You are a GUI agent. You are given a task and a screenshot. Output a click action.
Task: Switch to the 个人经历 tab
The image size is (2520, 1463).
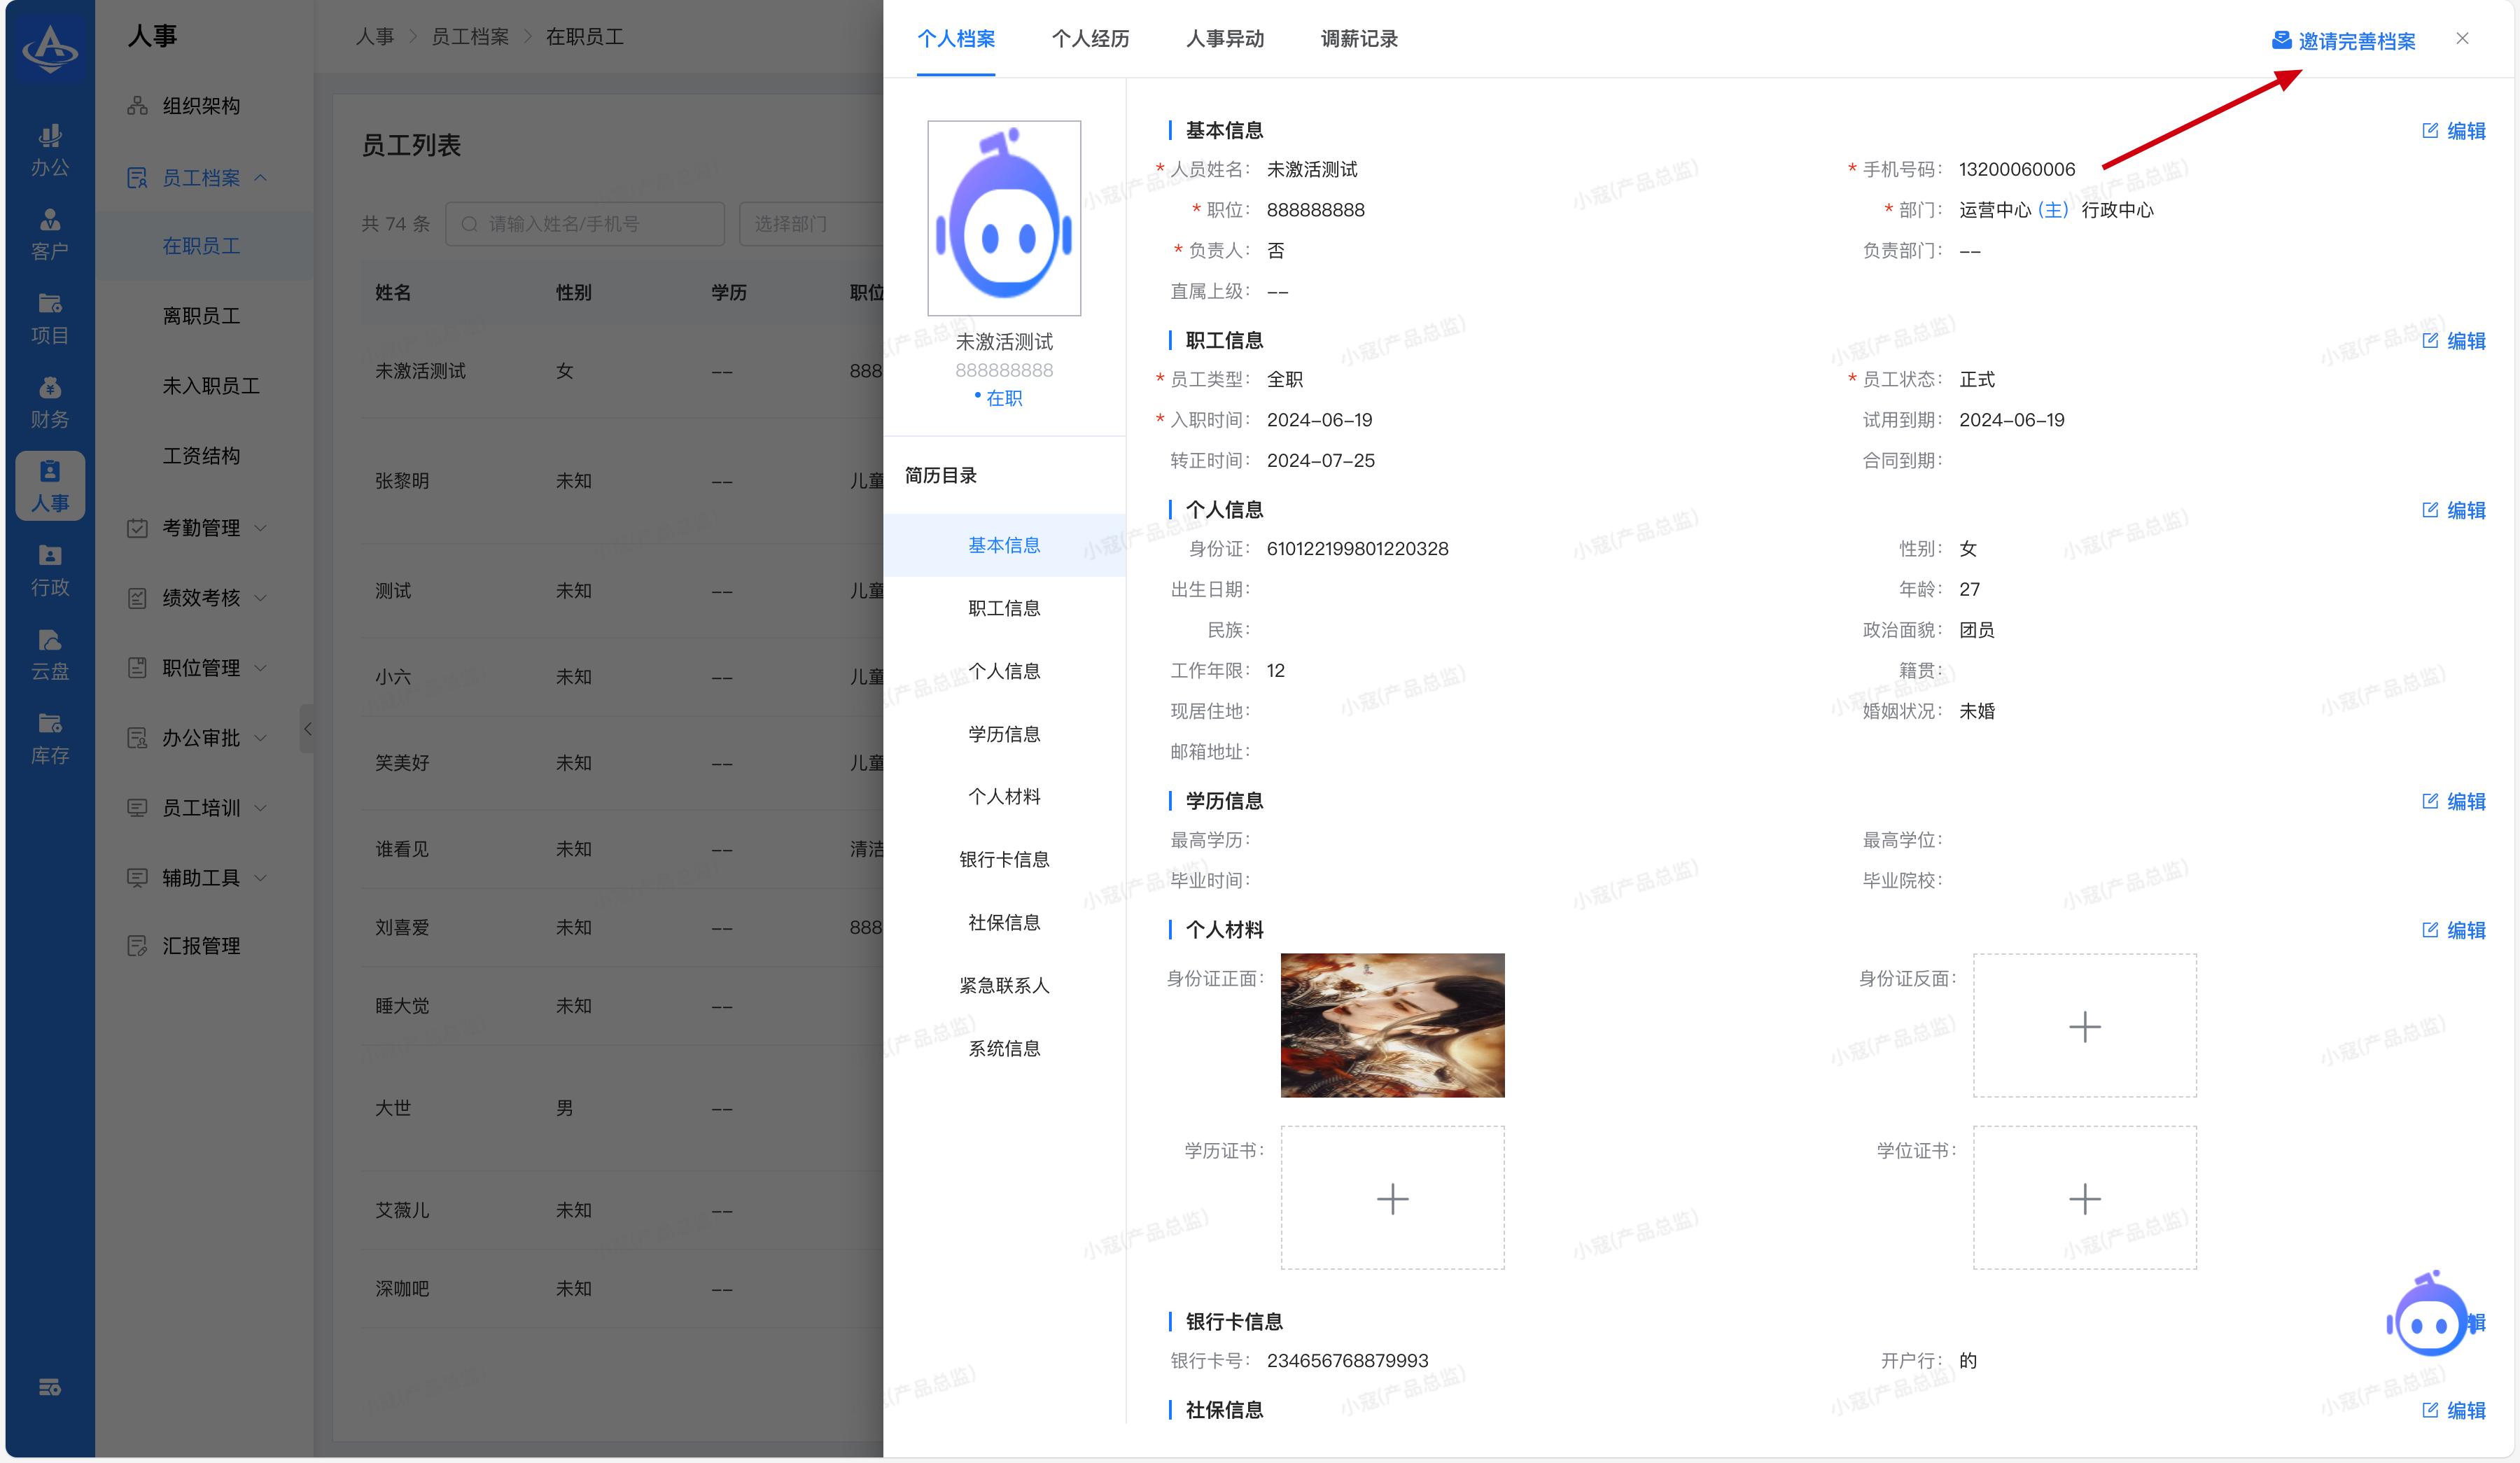click(1090, 39)
